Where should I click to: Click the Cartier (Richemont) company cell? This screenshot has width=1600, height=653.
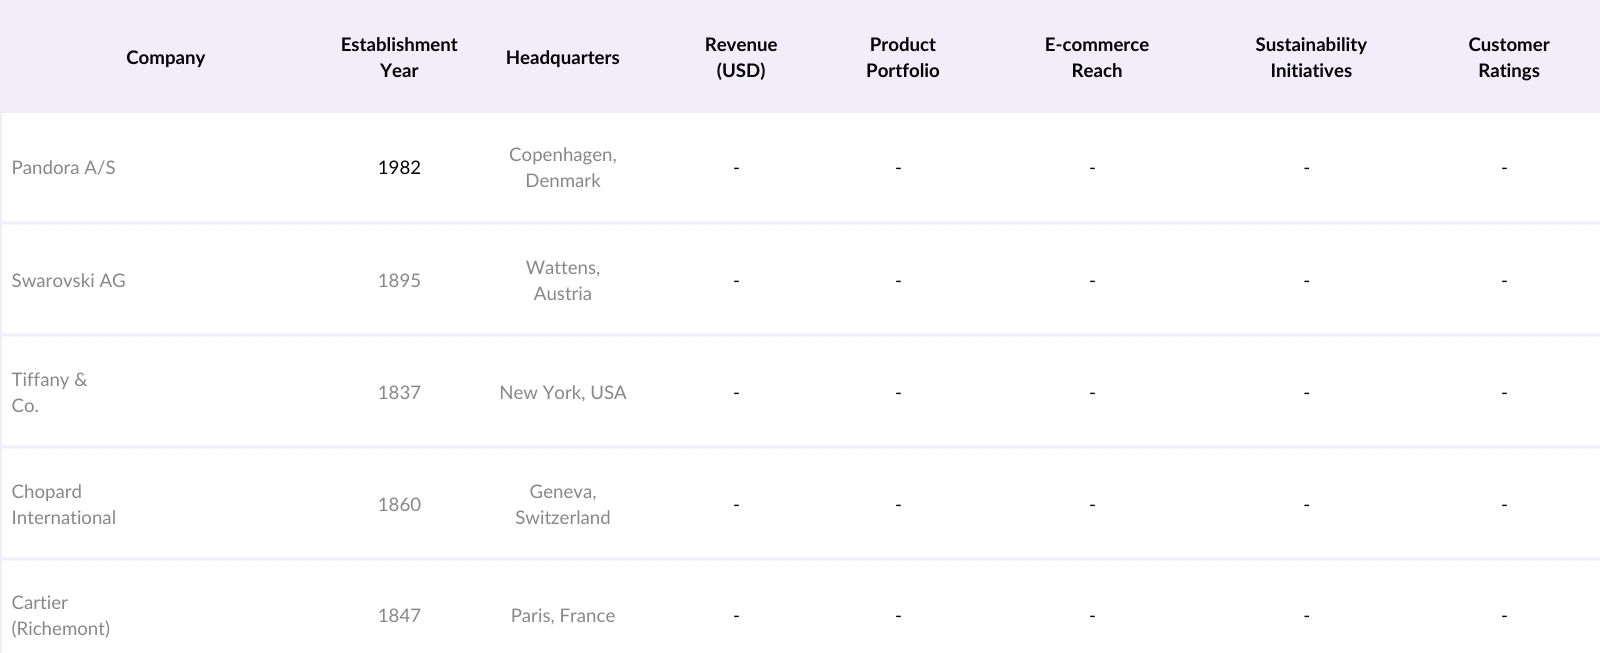click(x=61, y=616)
